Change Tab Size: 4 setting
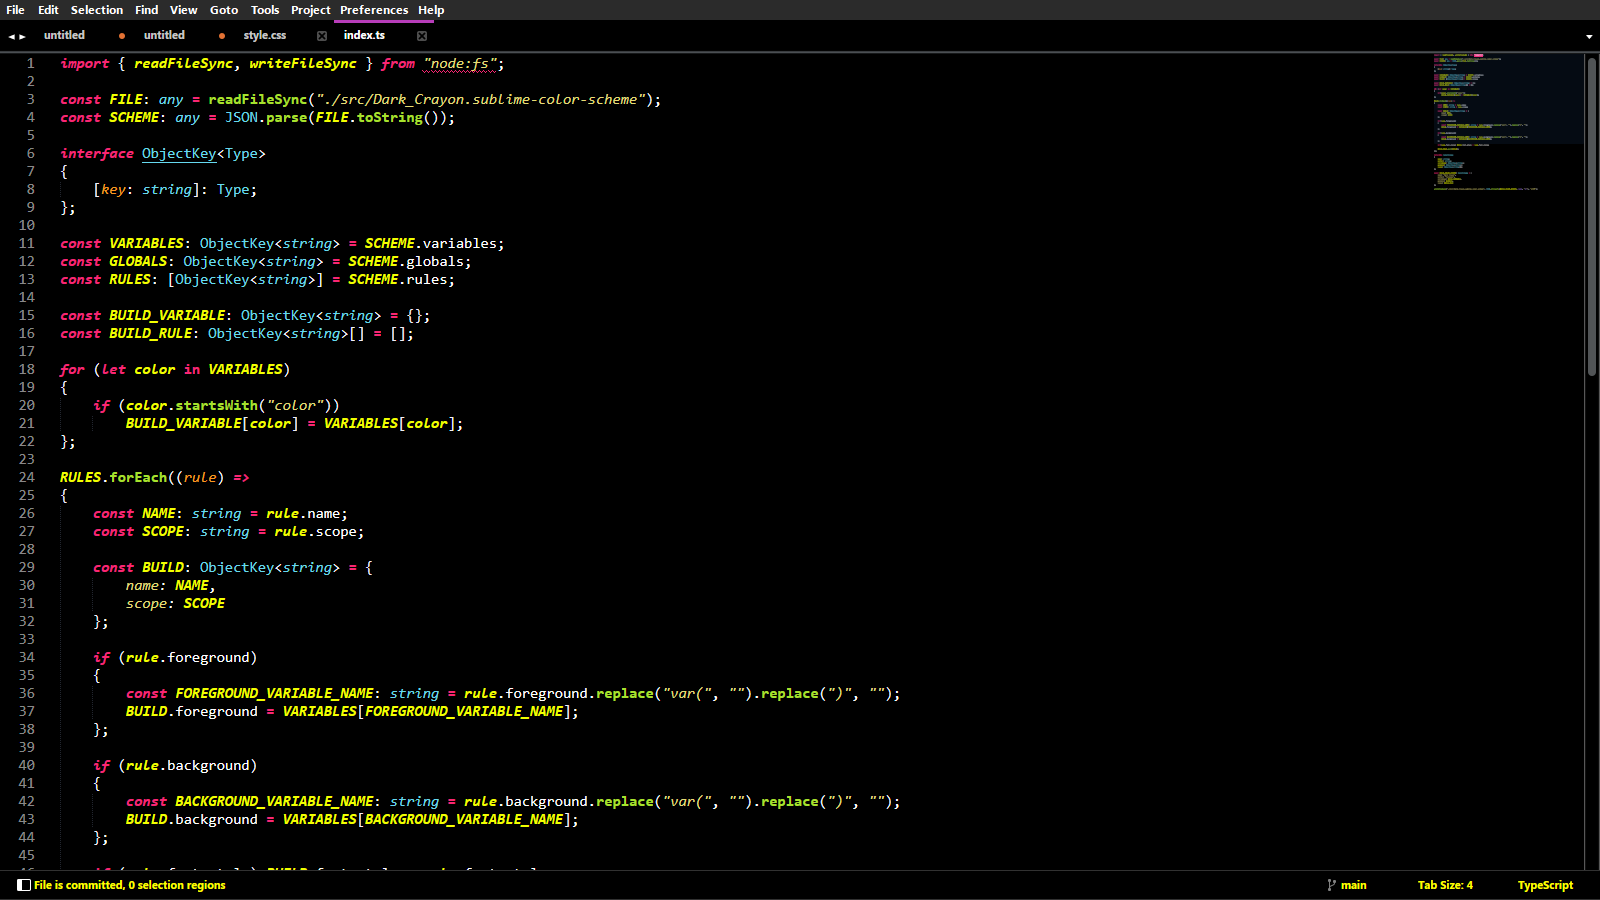This screenshot has height=900, width=1600. 1445,885
